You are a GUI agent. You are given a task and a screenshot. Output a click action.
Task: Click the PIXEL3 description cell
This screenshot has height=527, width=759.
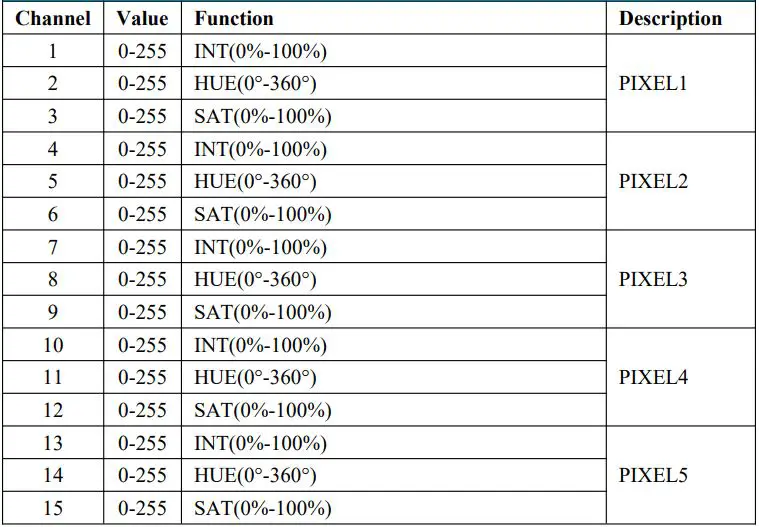(x=653, y=280)
